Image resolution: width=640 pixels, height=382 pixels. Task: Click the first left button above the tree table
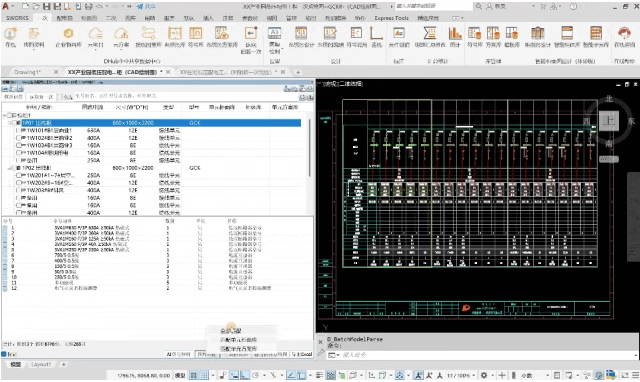pyautogui.click(x=13, y=97)
